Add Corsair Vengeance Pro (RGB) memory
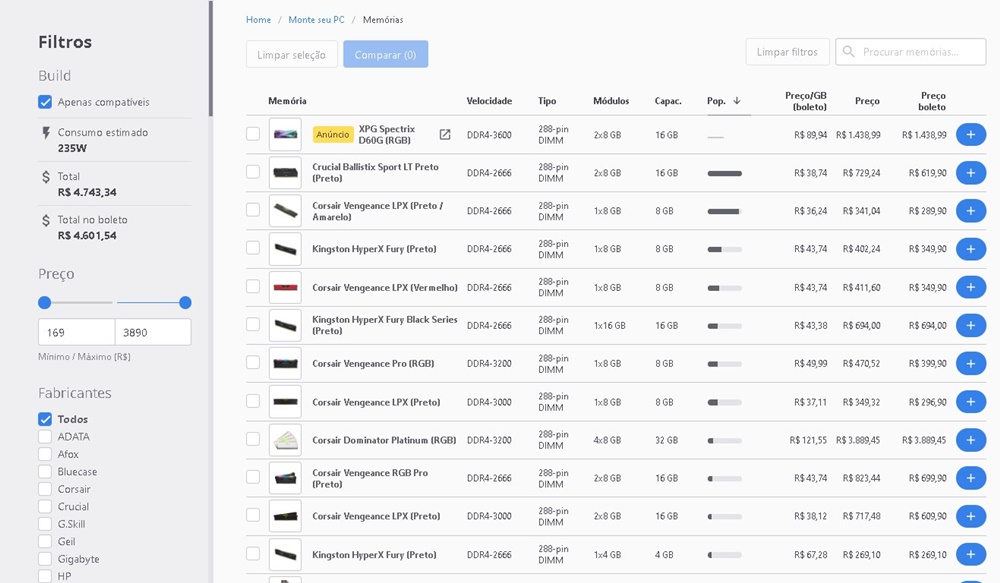The height and width of the screenshot is (583, 1000). tap(971, 364)
